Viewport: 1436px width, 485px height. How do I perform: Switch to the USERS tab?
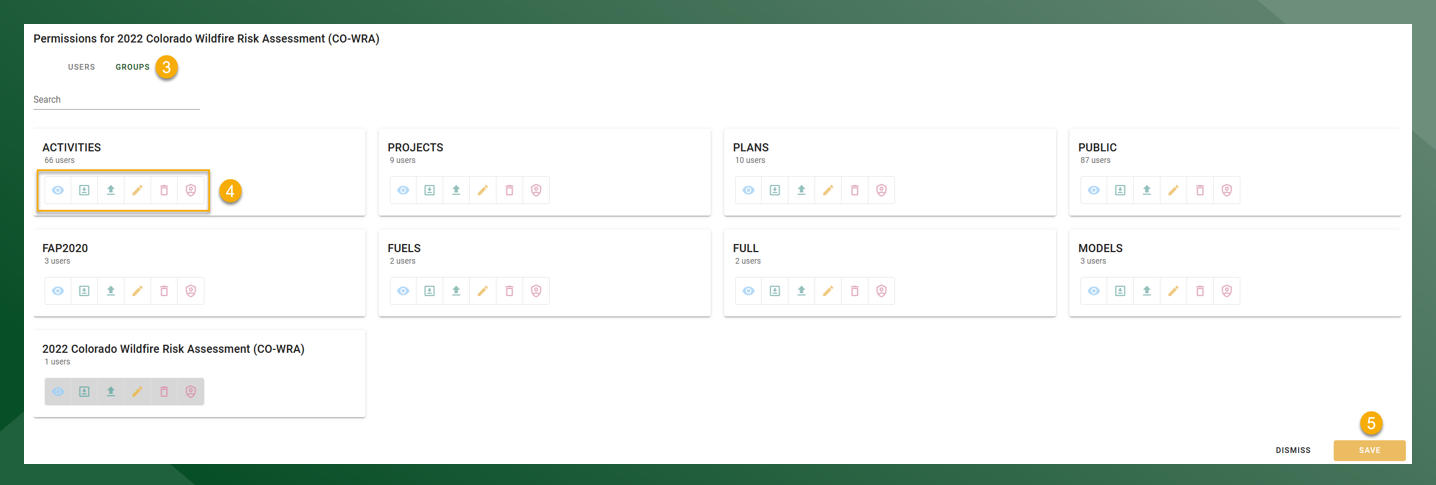click(x=81, y=67)
